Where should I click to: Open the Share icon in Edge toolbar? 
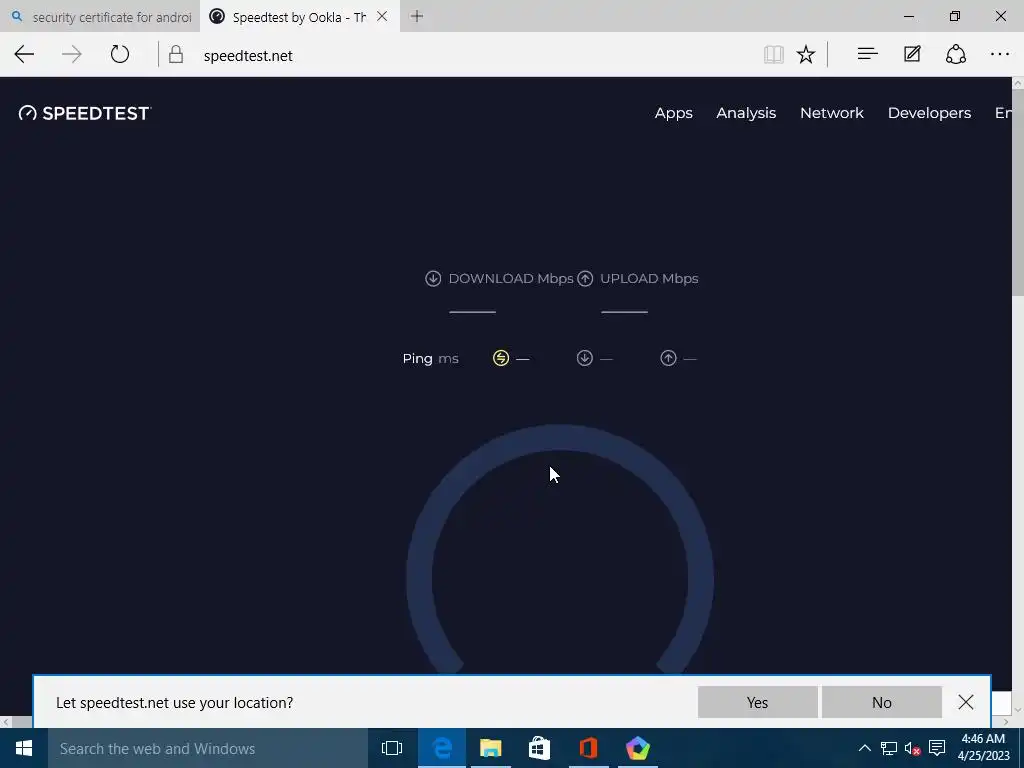coord(956,55)
